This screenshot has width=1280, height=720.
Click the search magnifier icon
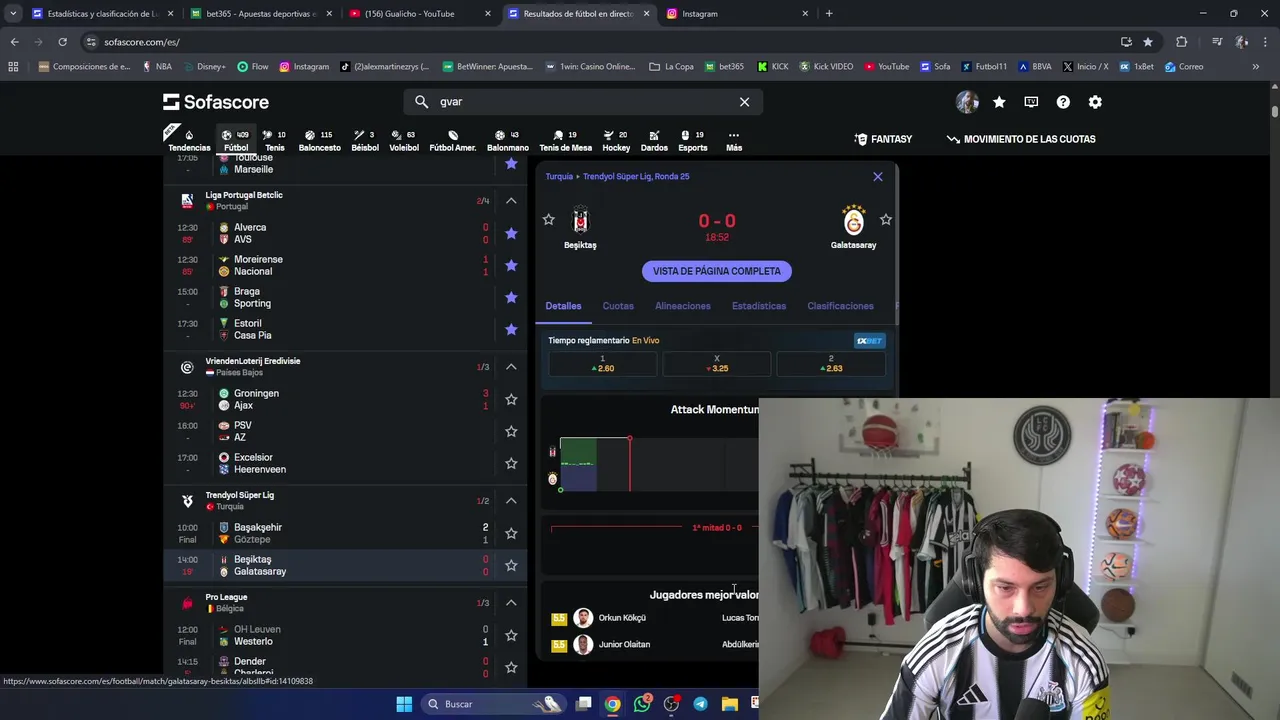coord(421,102)
